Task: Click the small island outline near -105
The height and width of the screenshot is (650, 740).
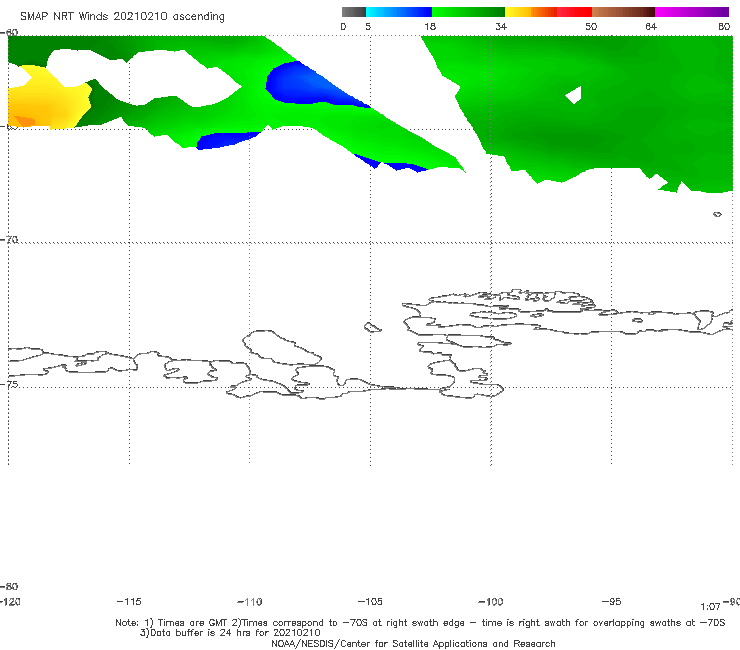Action: [x=372, y=327]
